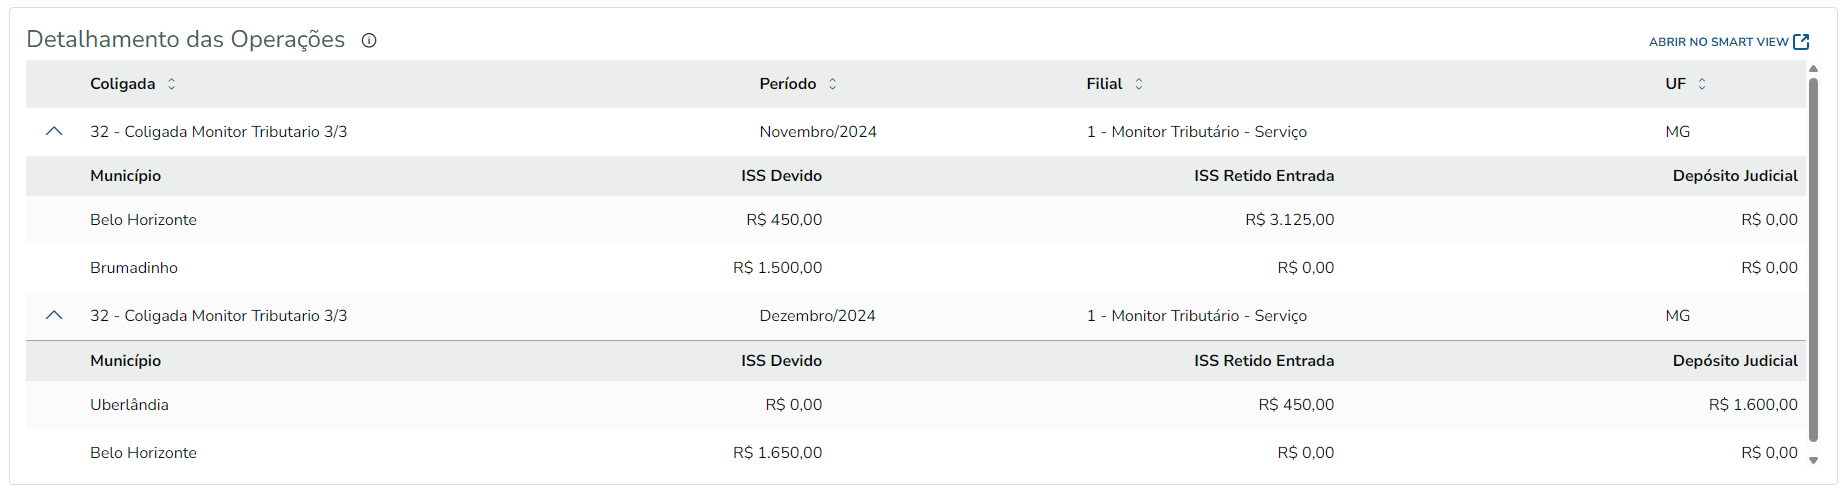
Task: Click Belo Horizonte under Dezembro/2024
Action: tap(143, 453)
